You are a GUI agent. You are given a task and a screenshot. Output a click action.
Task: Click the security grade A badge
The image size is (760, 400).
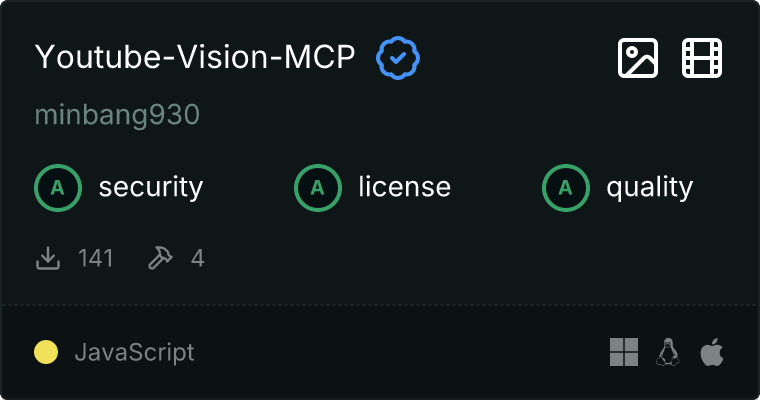tap(58, 187)
